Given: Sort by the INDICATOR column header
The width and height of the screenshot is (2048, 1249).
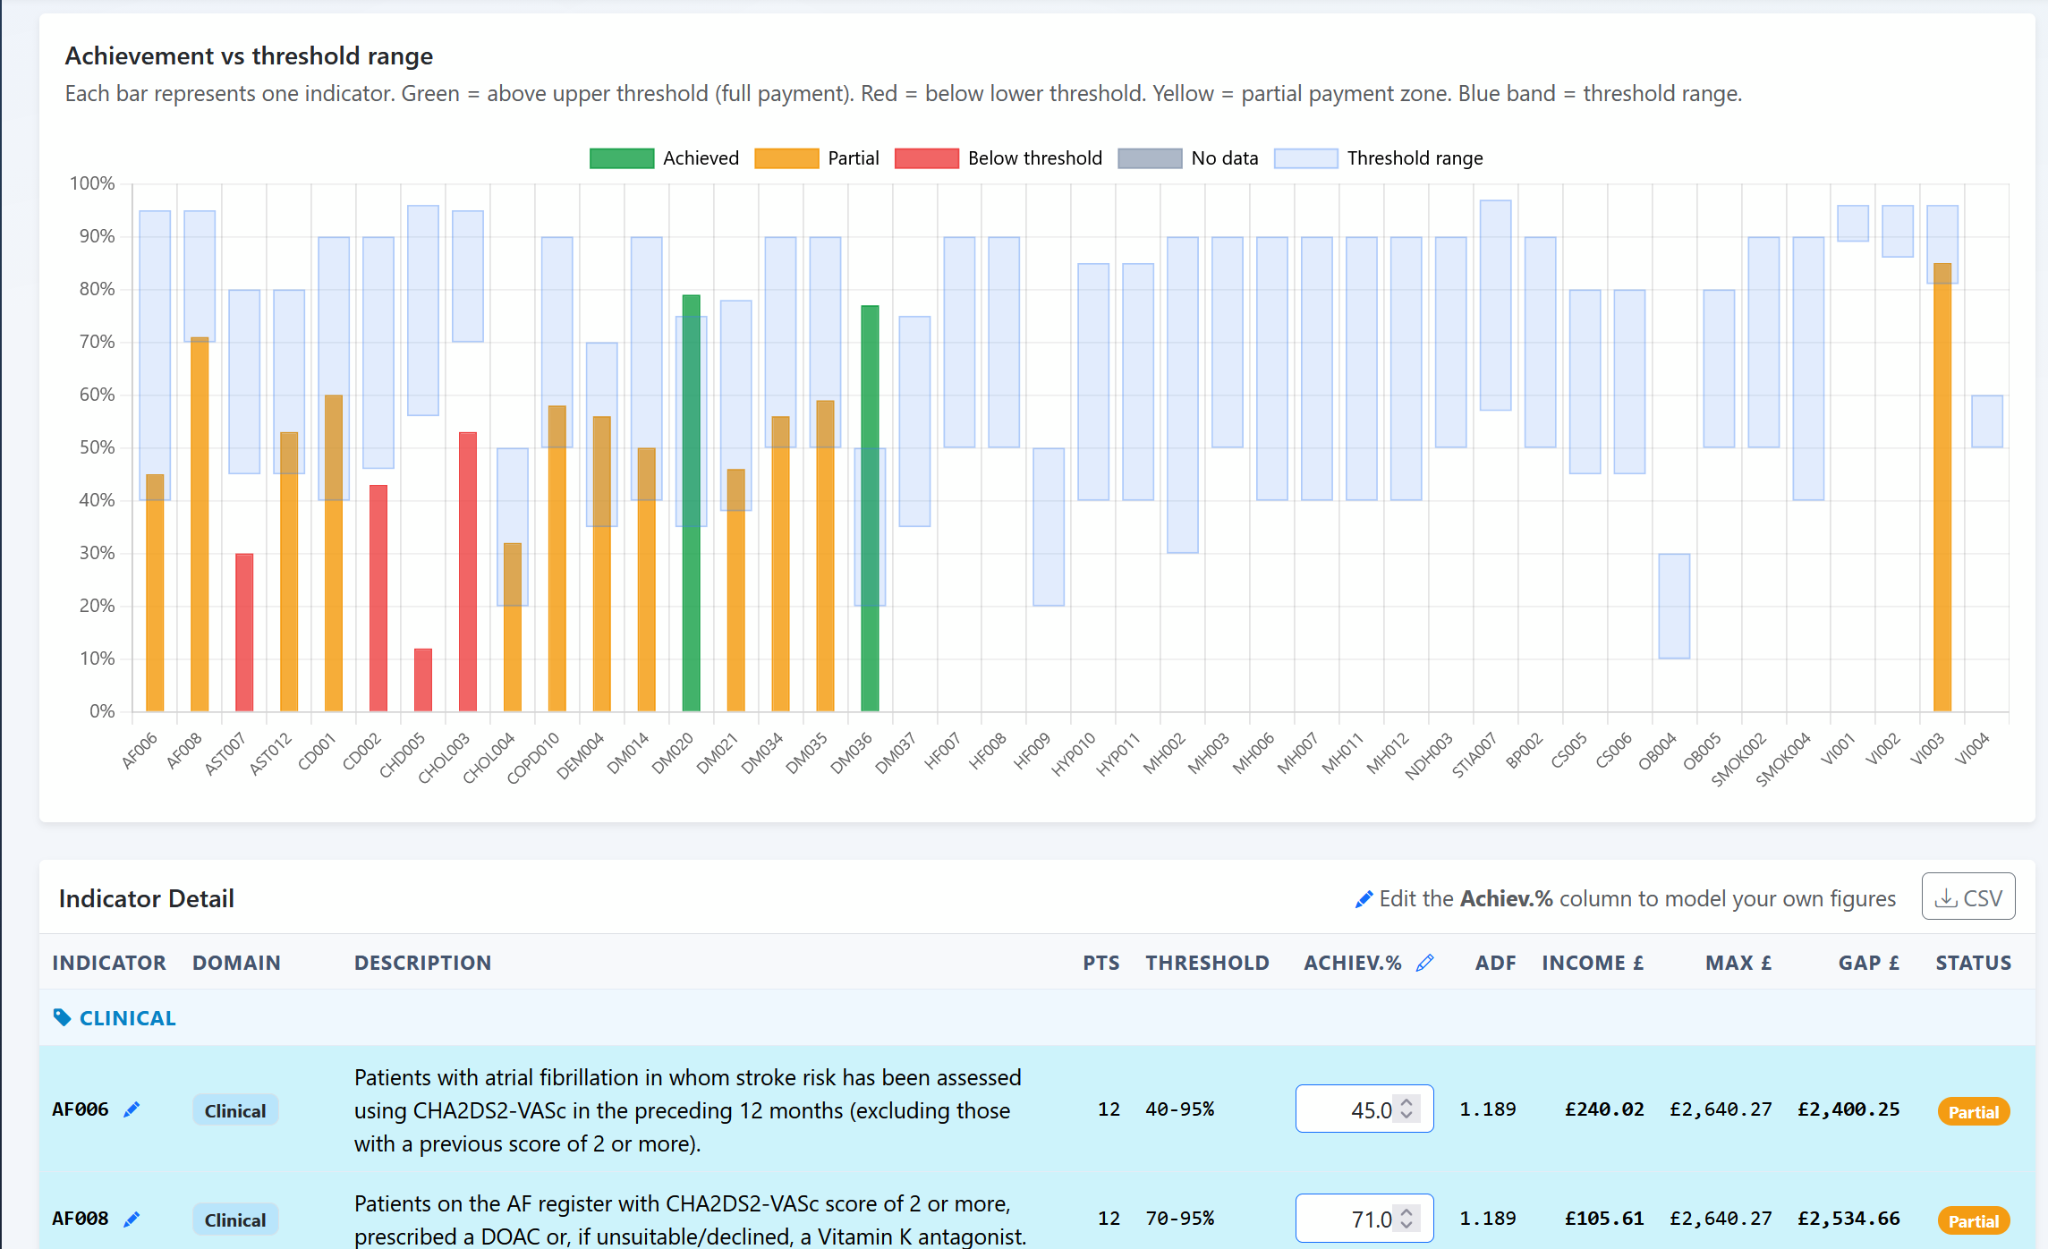Looking at the screenshot, I should 109,962.
